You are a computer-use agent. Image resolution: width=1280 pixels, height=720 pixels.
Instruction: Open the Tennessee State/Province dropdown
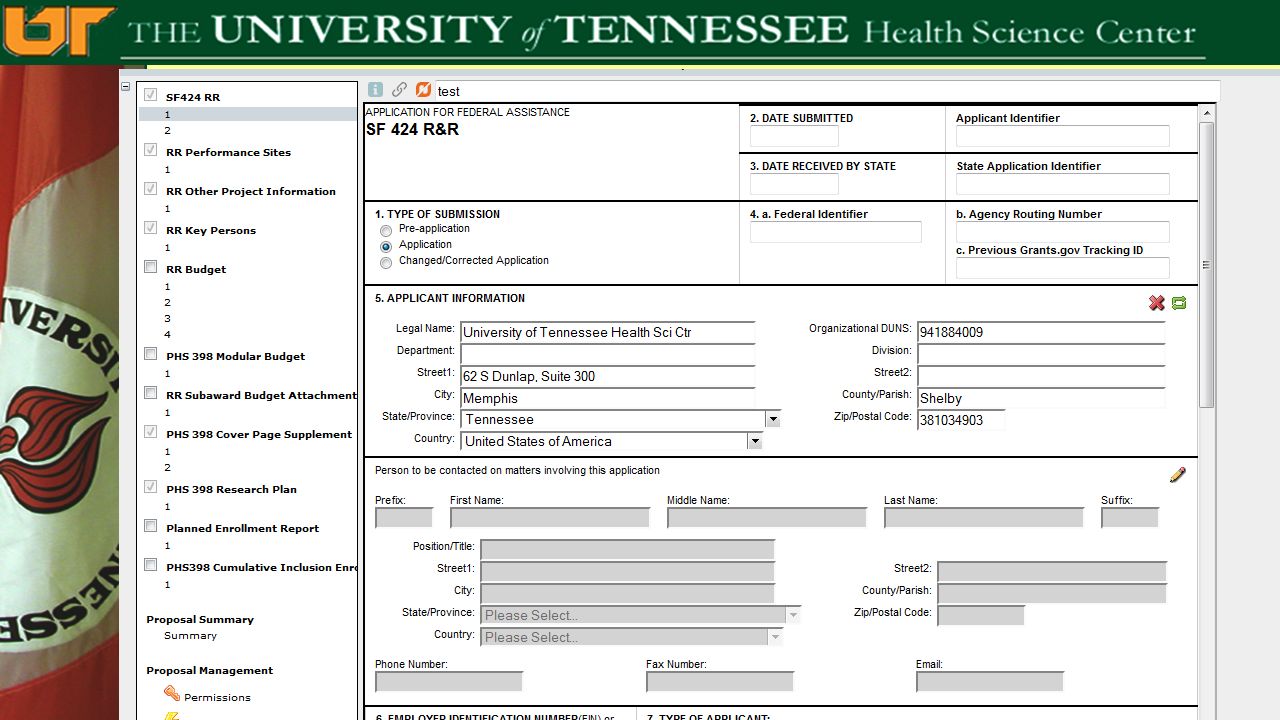(x=772, y=419)
